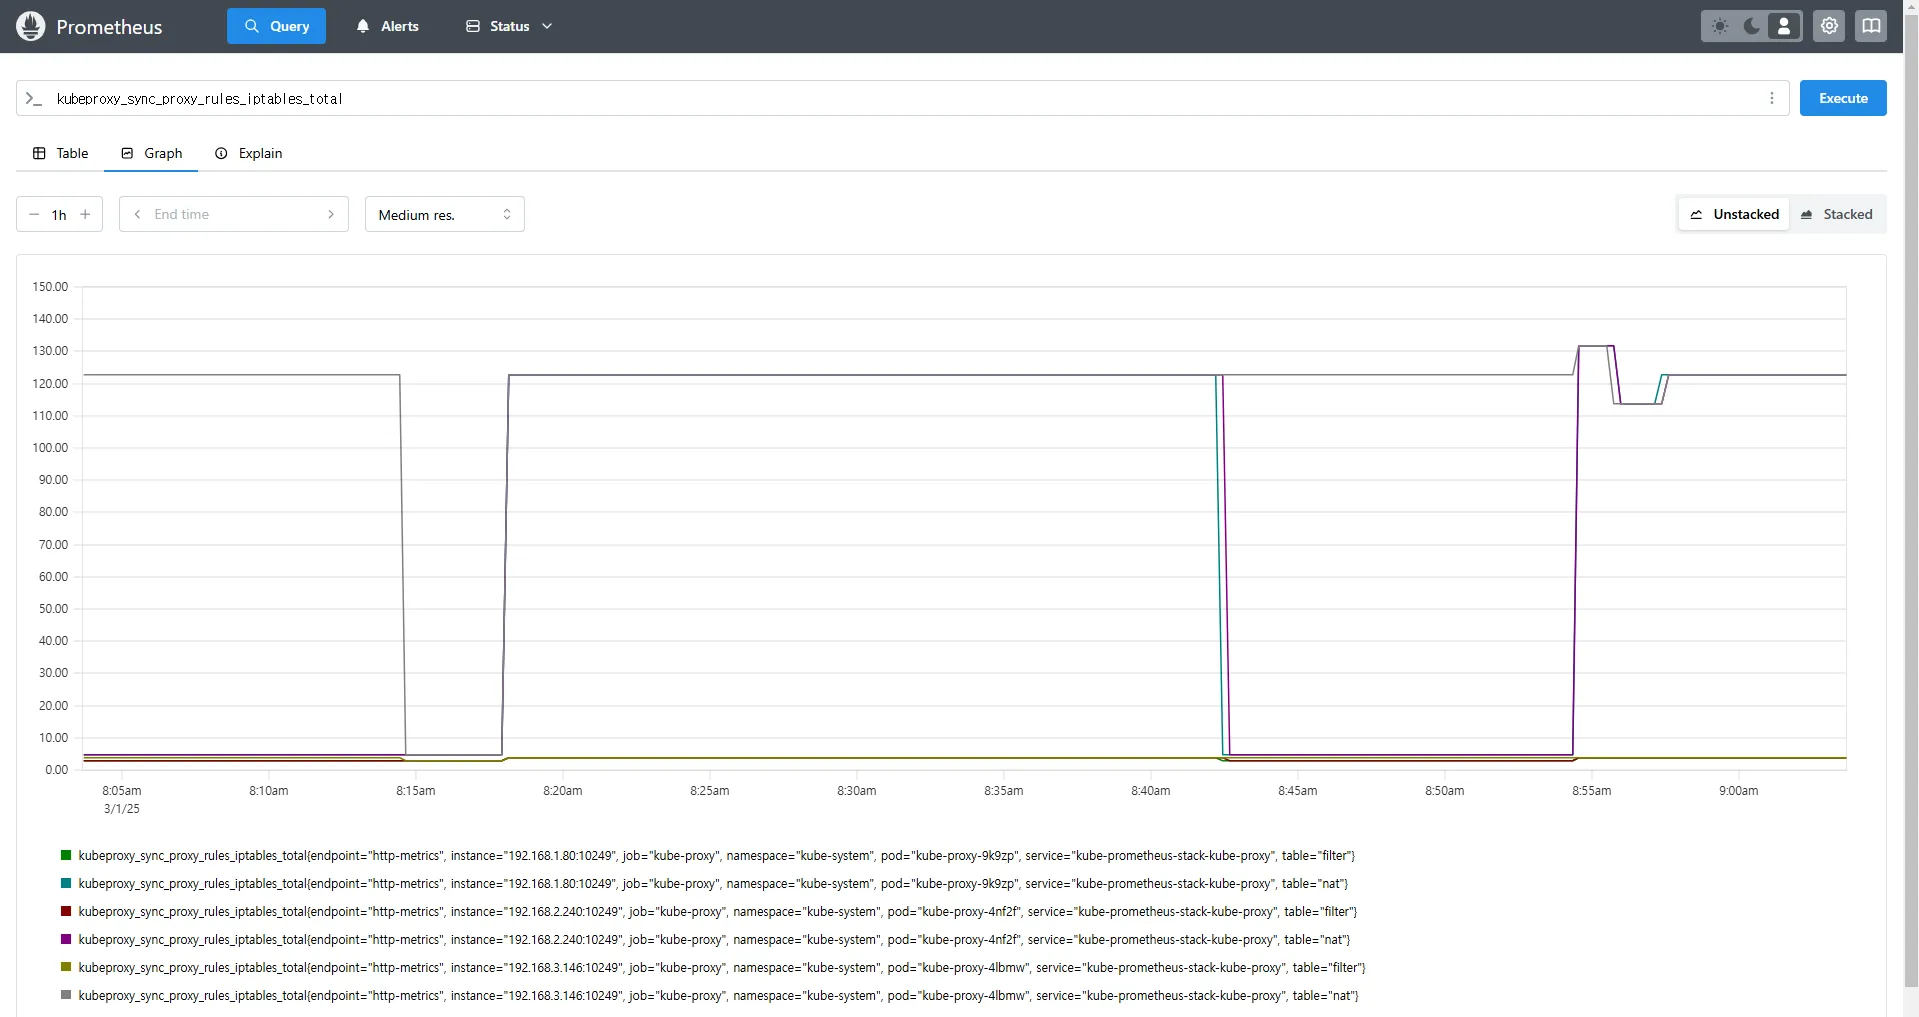Open the query options three-dot menu
The height and width of the screenshot is (1017, 1919).
point(1772,98)
